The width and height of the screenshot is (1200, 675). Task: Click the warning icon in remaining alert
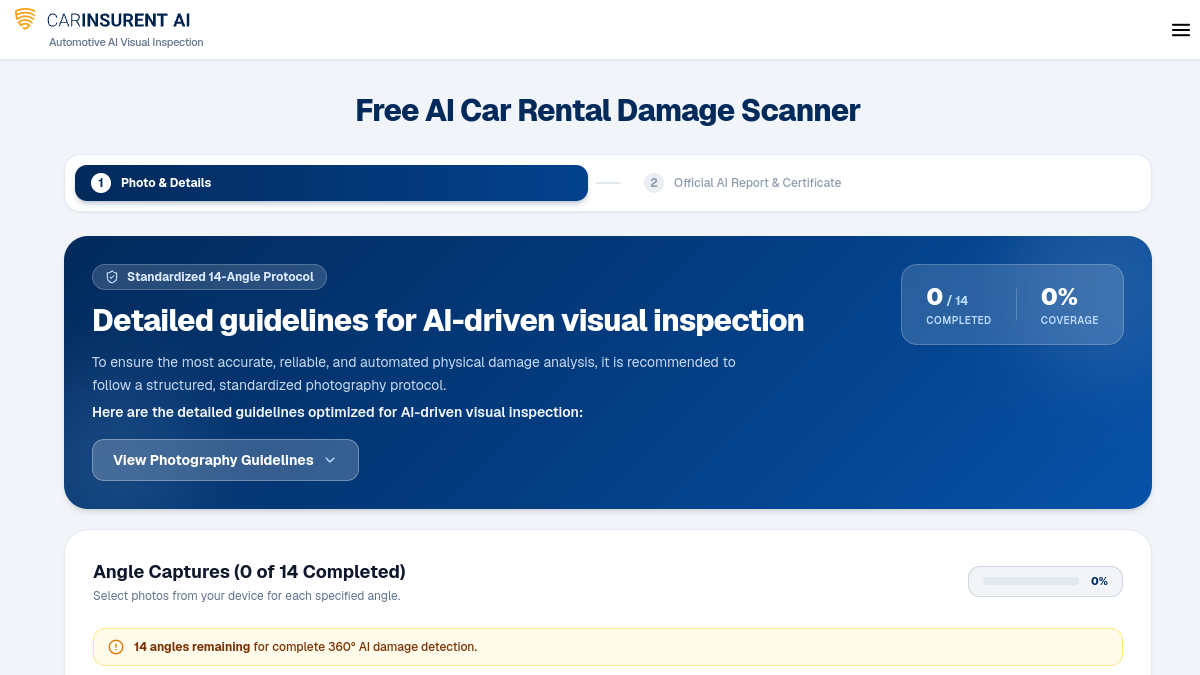pos(116,647)
